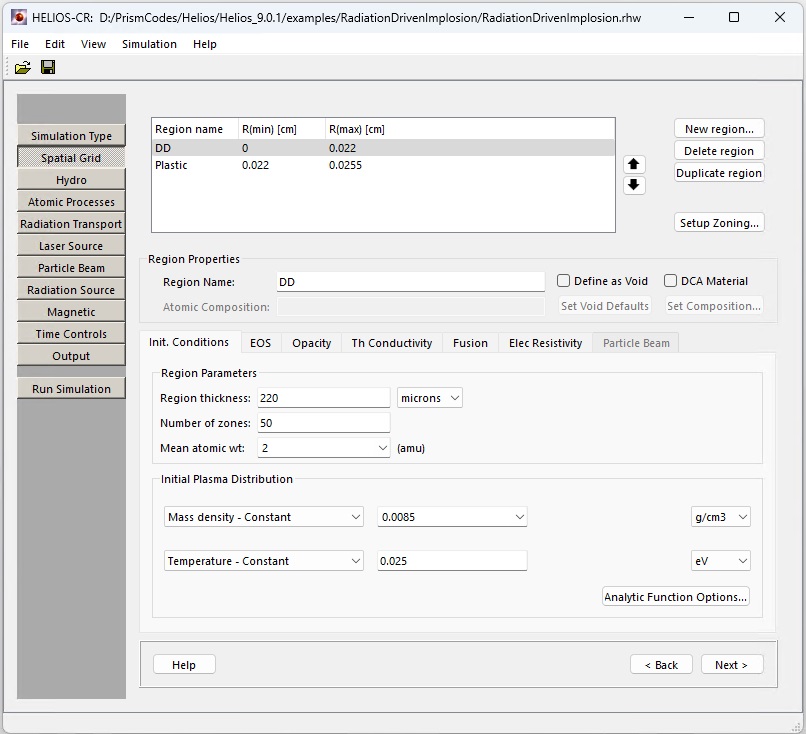Screen dimensions: 806x734
Task: Go to Radiation Transport section
Action: point(71,224)
